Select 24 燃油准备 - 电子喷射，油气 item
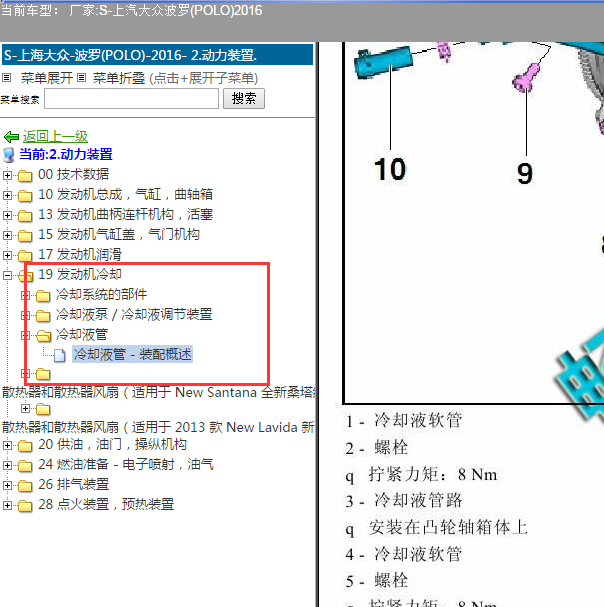The height and width of the screenshot is (607, 604). tap(125, 465)
